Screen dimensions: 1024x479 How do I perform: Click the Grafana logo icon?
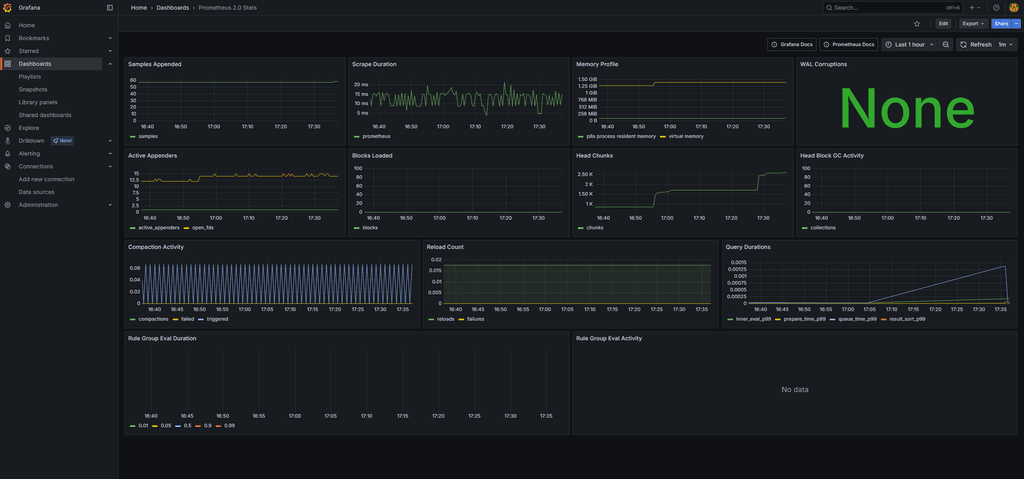(8, 7)
